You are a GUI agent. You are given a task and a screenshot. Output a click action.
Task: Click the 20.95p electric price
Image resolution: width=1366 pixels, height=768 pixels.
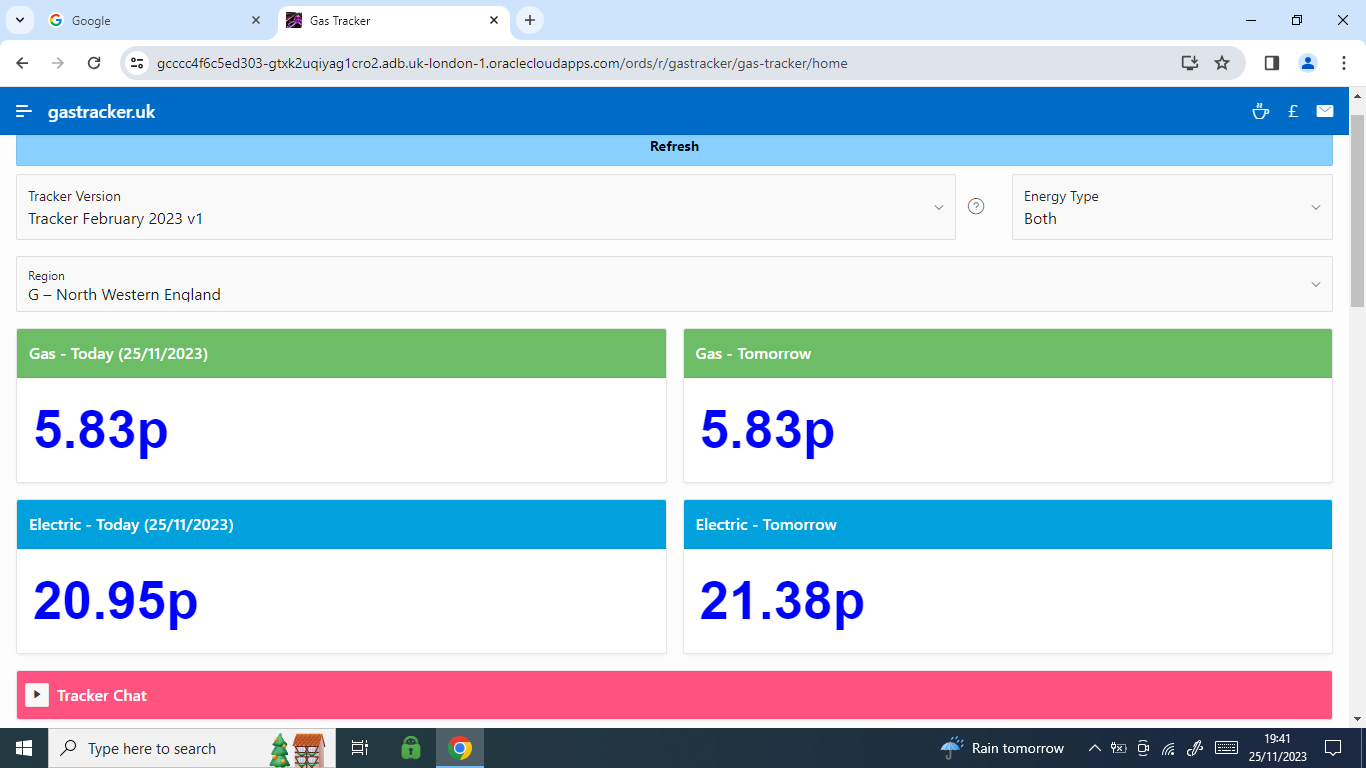116,602
